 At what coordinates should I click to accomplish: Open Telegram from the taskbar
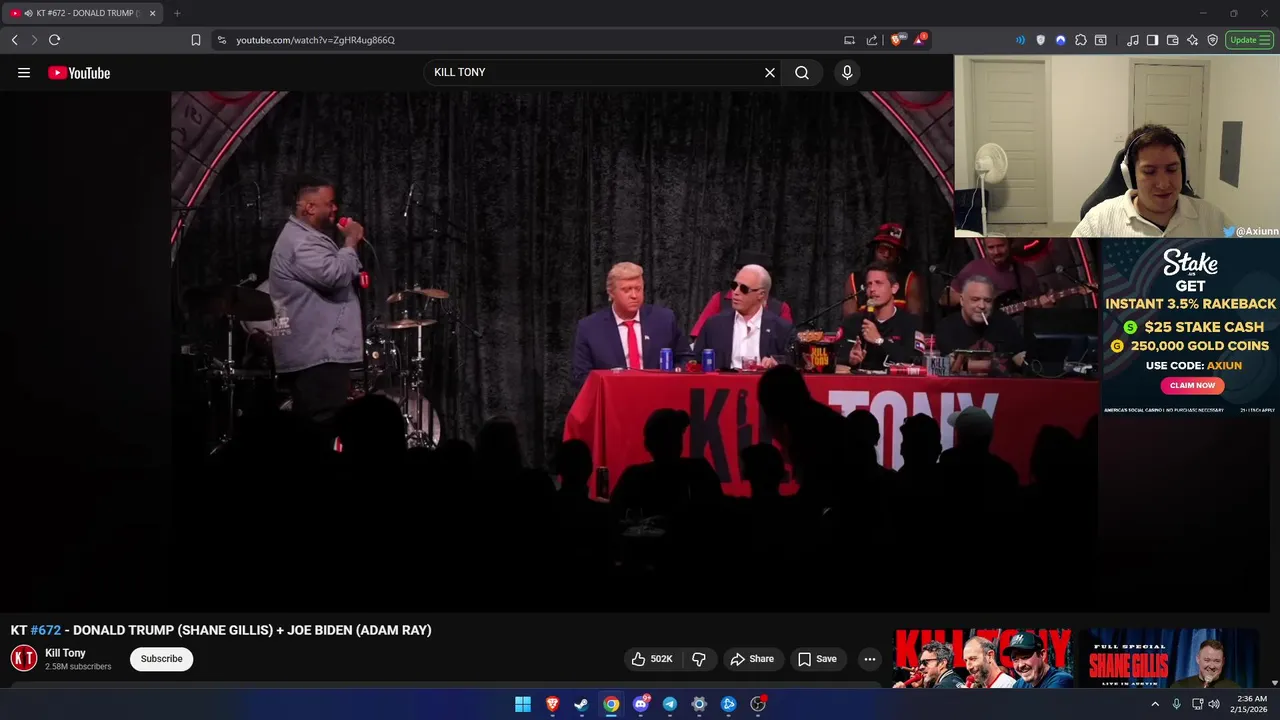(670, 704)
